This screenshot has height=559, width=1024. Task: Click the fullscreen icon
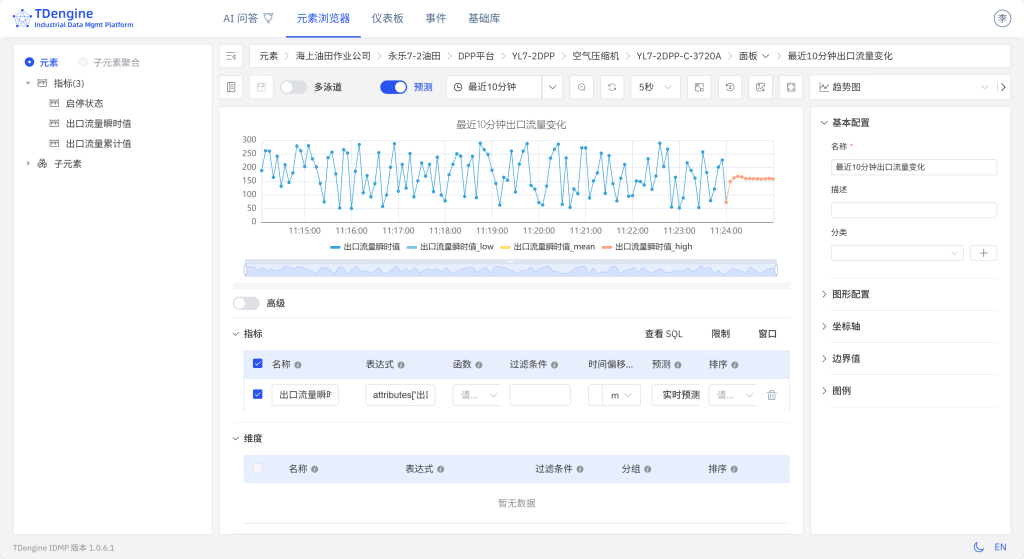pyautogui.click(x=791, y=87)
